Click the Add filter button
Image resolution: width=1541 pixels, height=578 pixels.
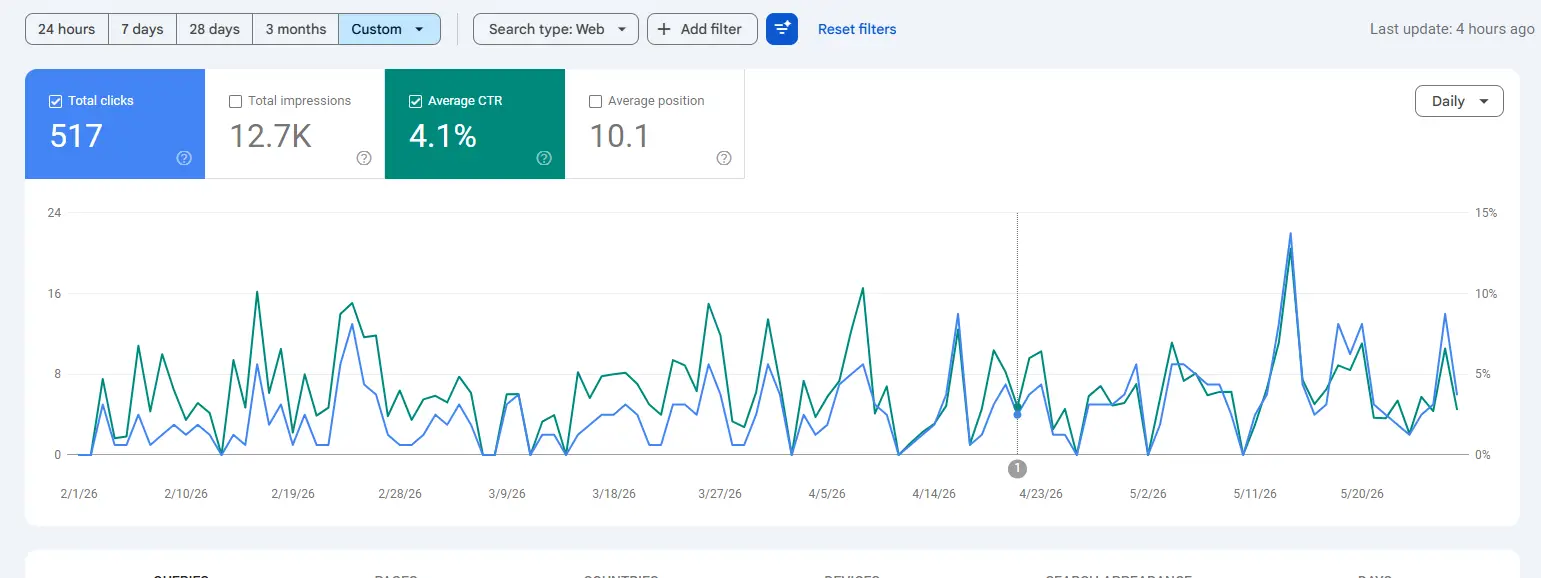coord(702,29)
